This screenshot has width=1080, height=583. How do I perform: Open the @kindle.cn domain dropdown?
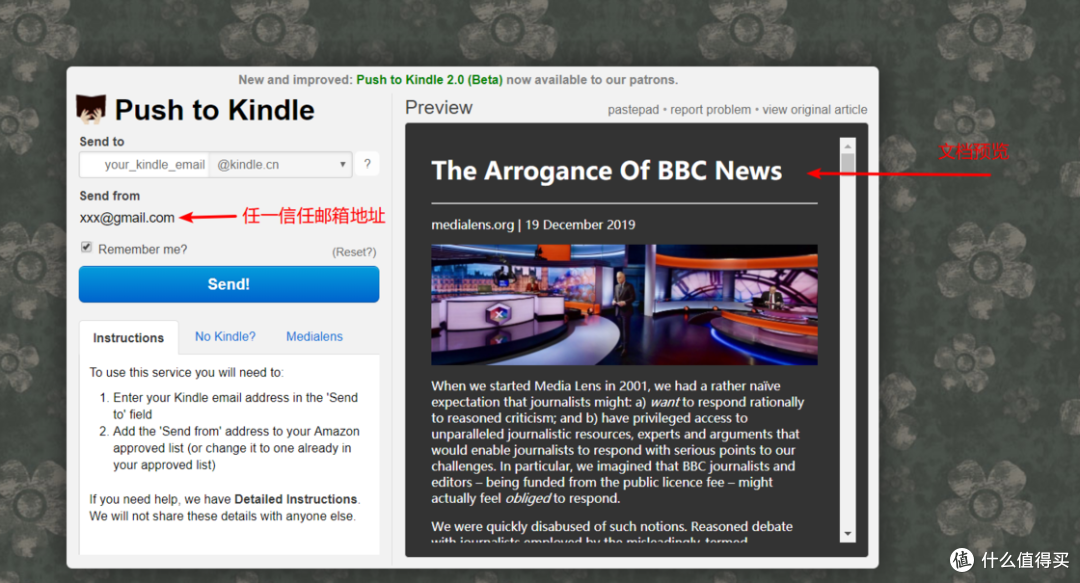[280, 165]
